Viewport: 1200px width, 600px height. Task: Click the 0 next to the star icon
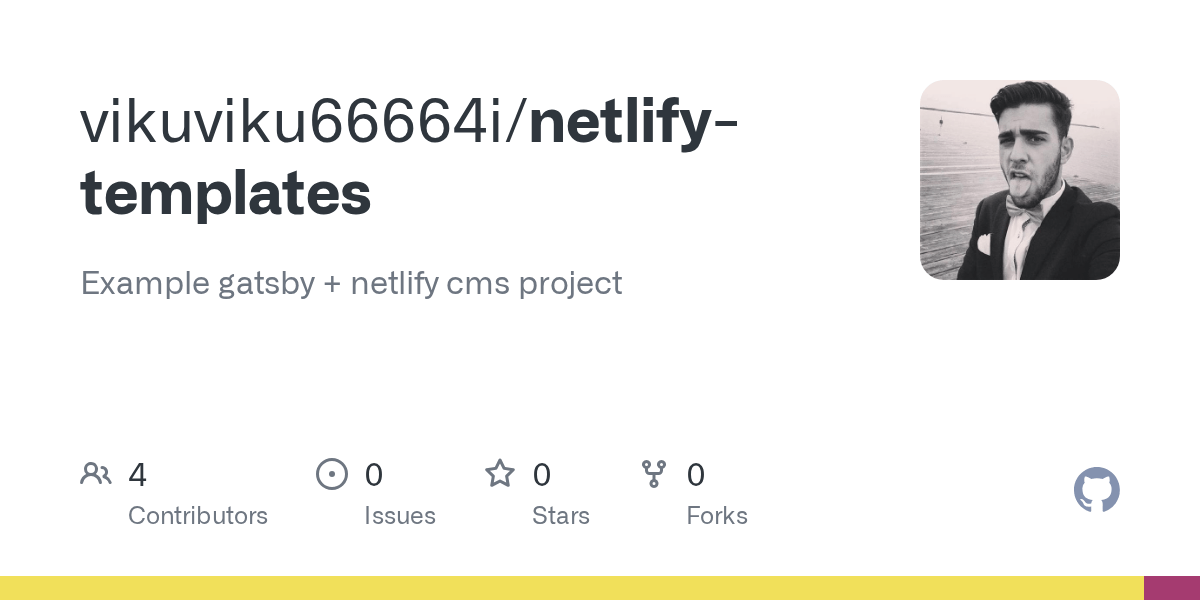tap(541, 474)
